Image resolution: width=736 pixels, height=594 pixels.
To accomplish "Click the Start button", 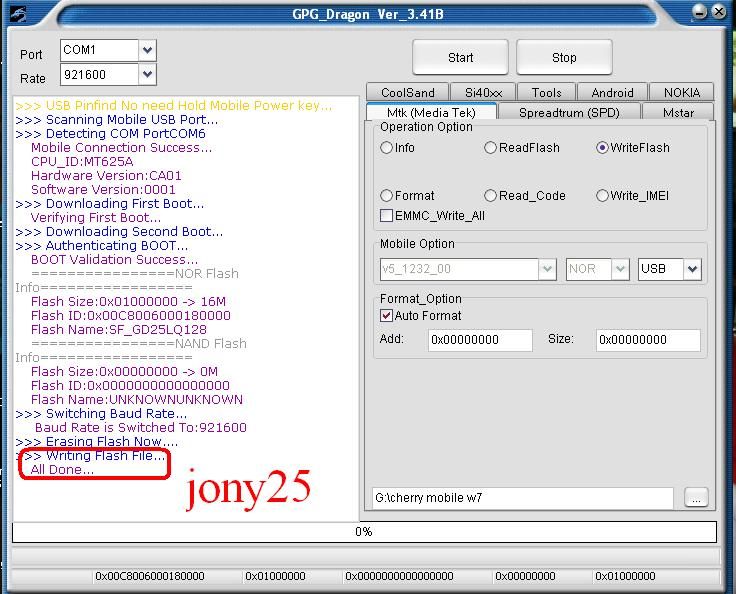I will click(460, 57).
